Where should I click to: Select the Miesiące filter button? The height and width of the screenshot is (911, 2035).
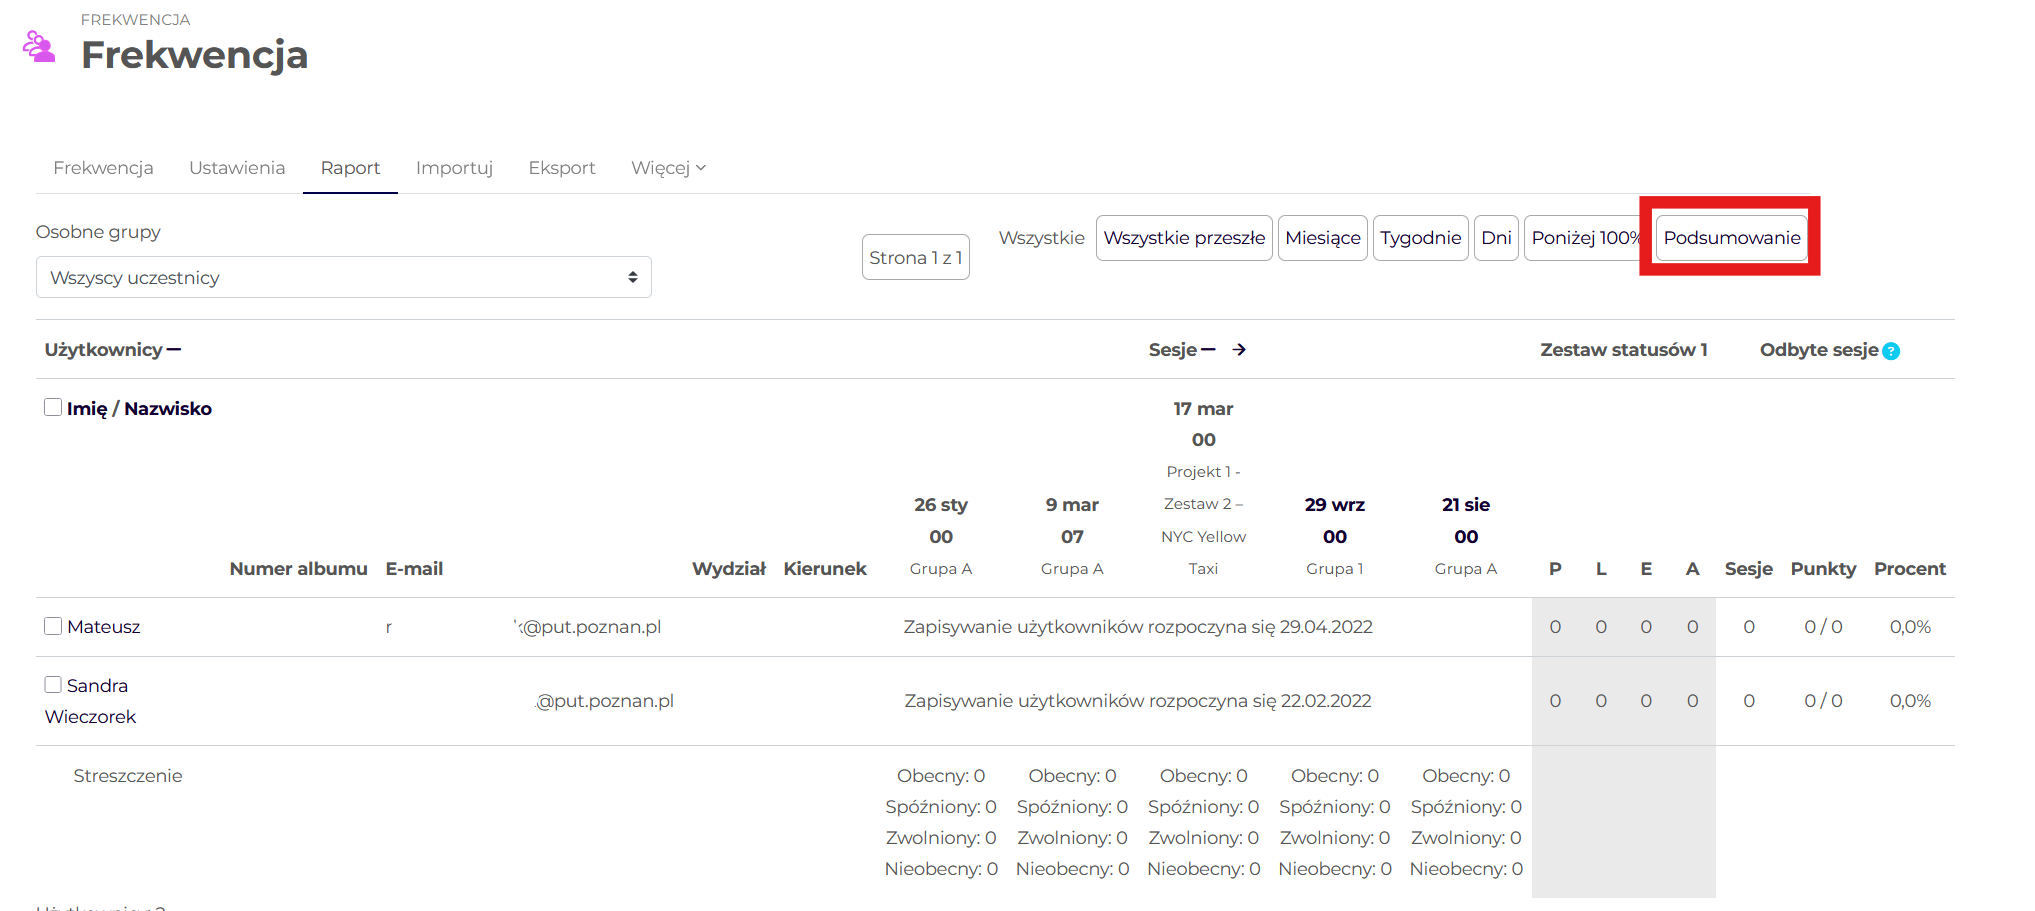pos(1322,238)
